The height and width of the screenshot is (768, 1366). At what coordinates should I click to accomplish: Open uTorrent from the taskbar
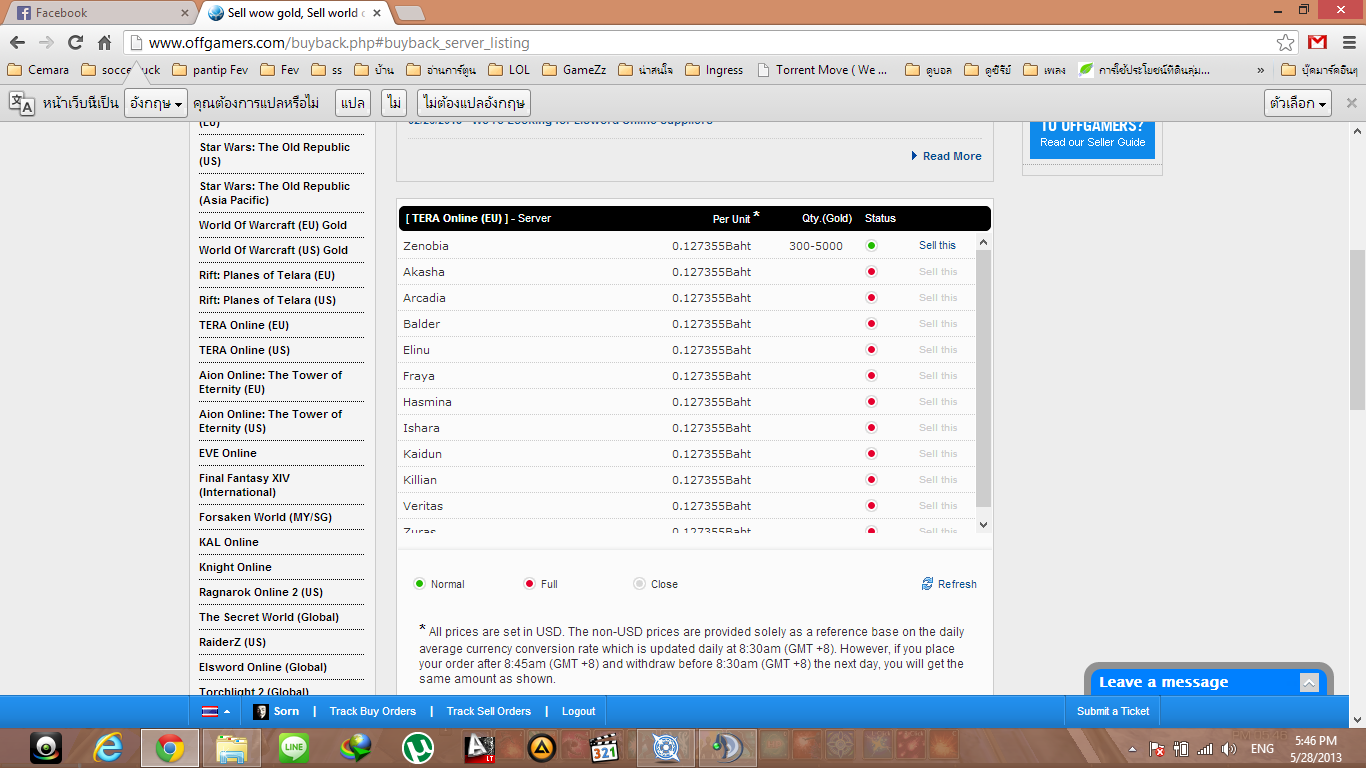coord(418,747)
